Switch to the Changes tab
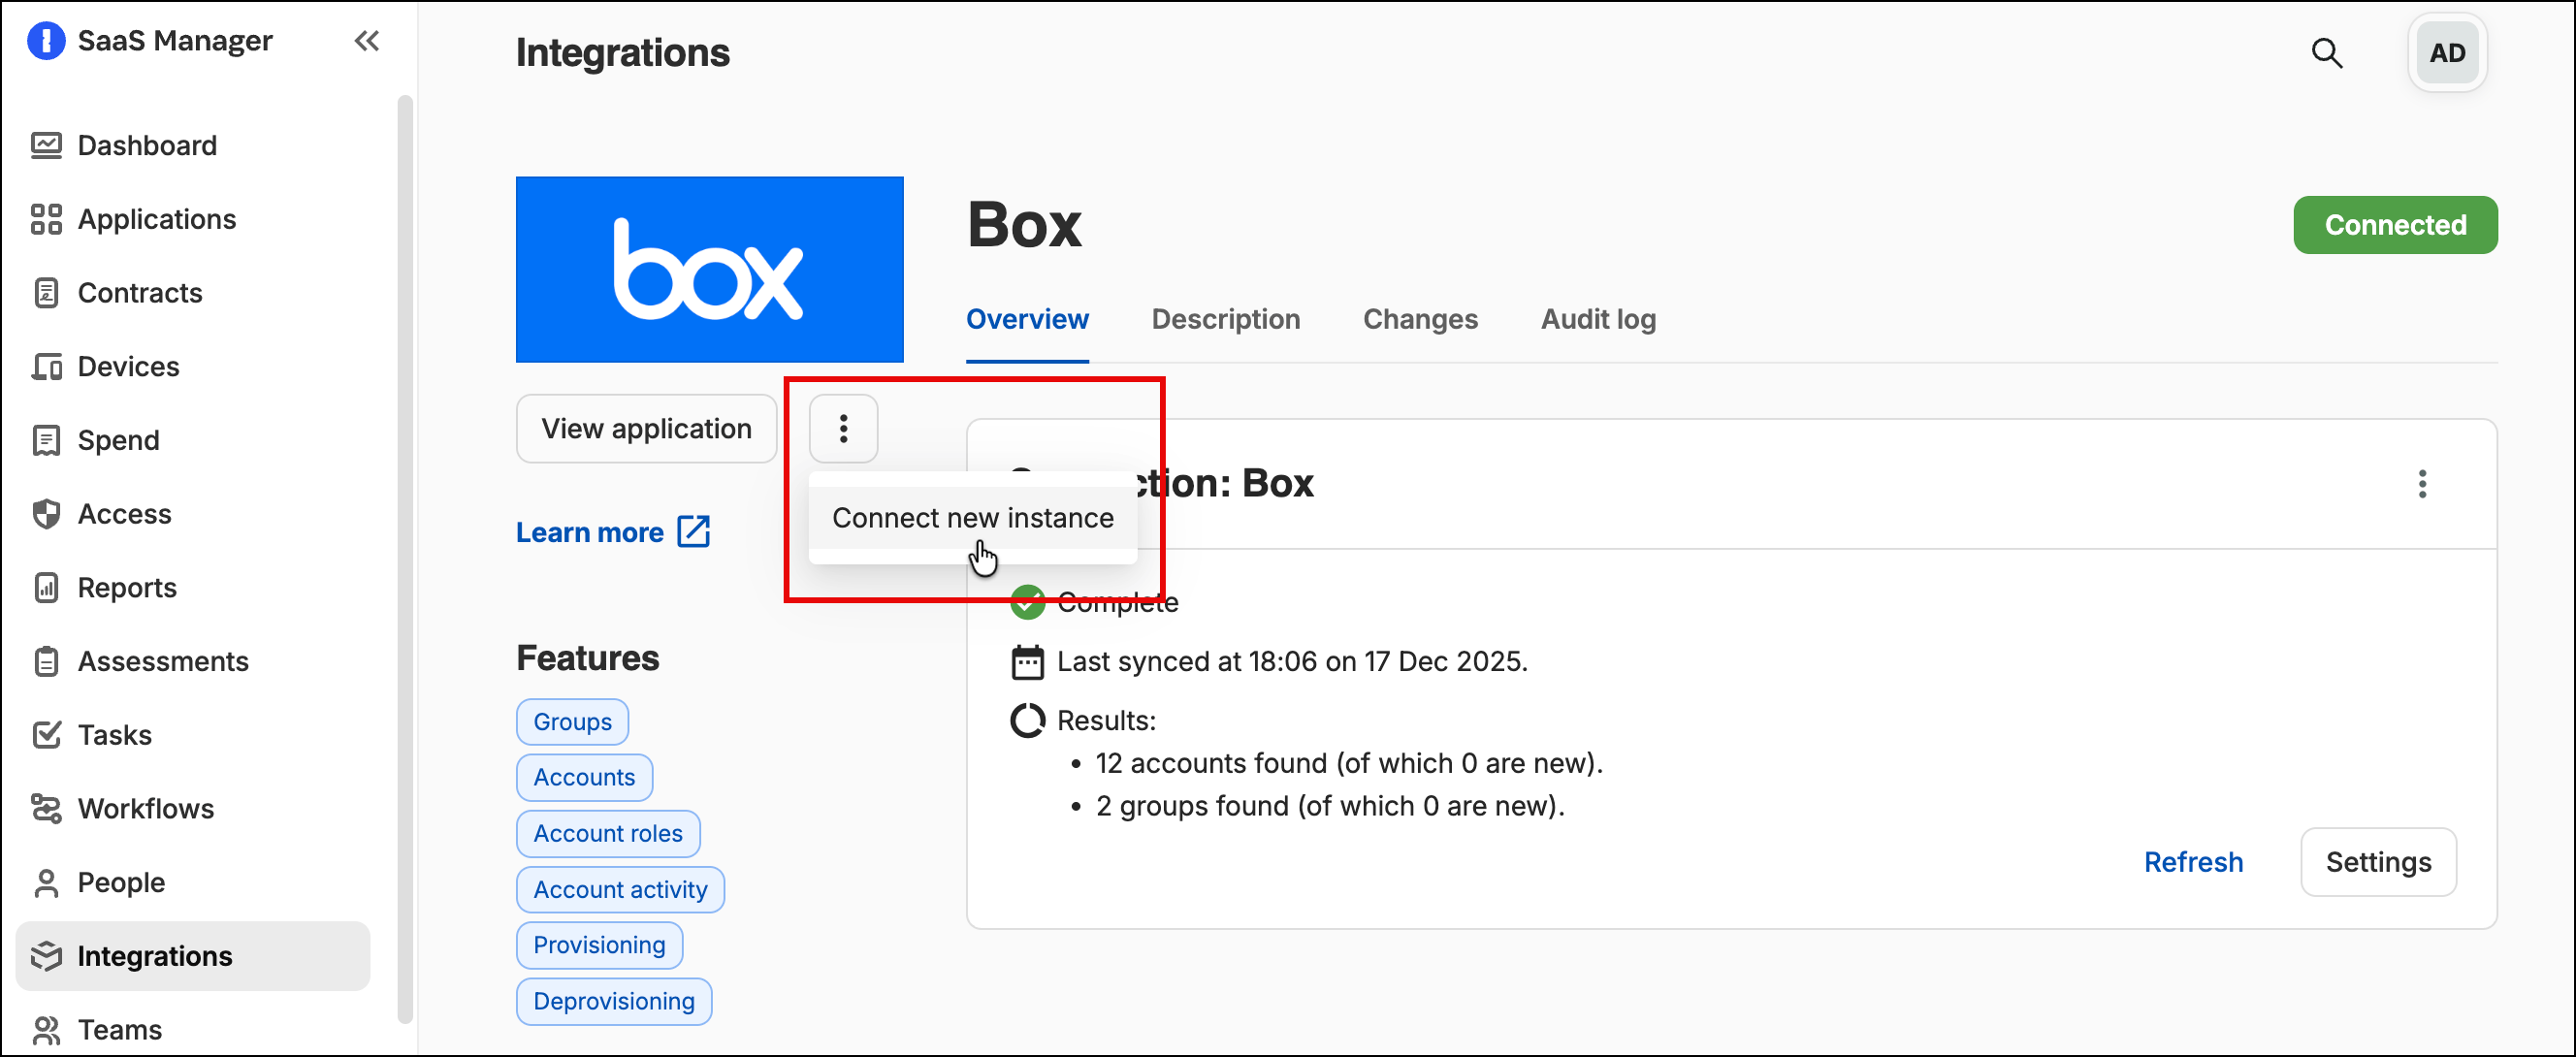This screenshot has height=1057, width=2576. 1420,319
